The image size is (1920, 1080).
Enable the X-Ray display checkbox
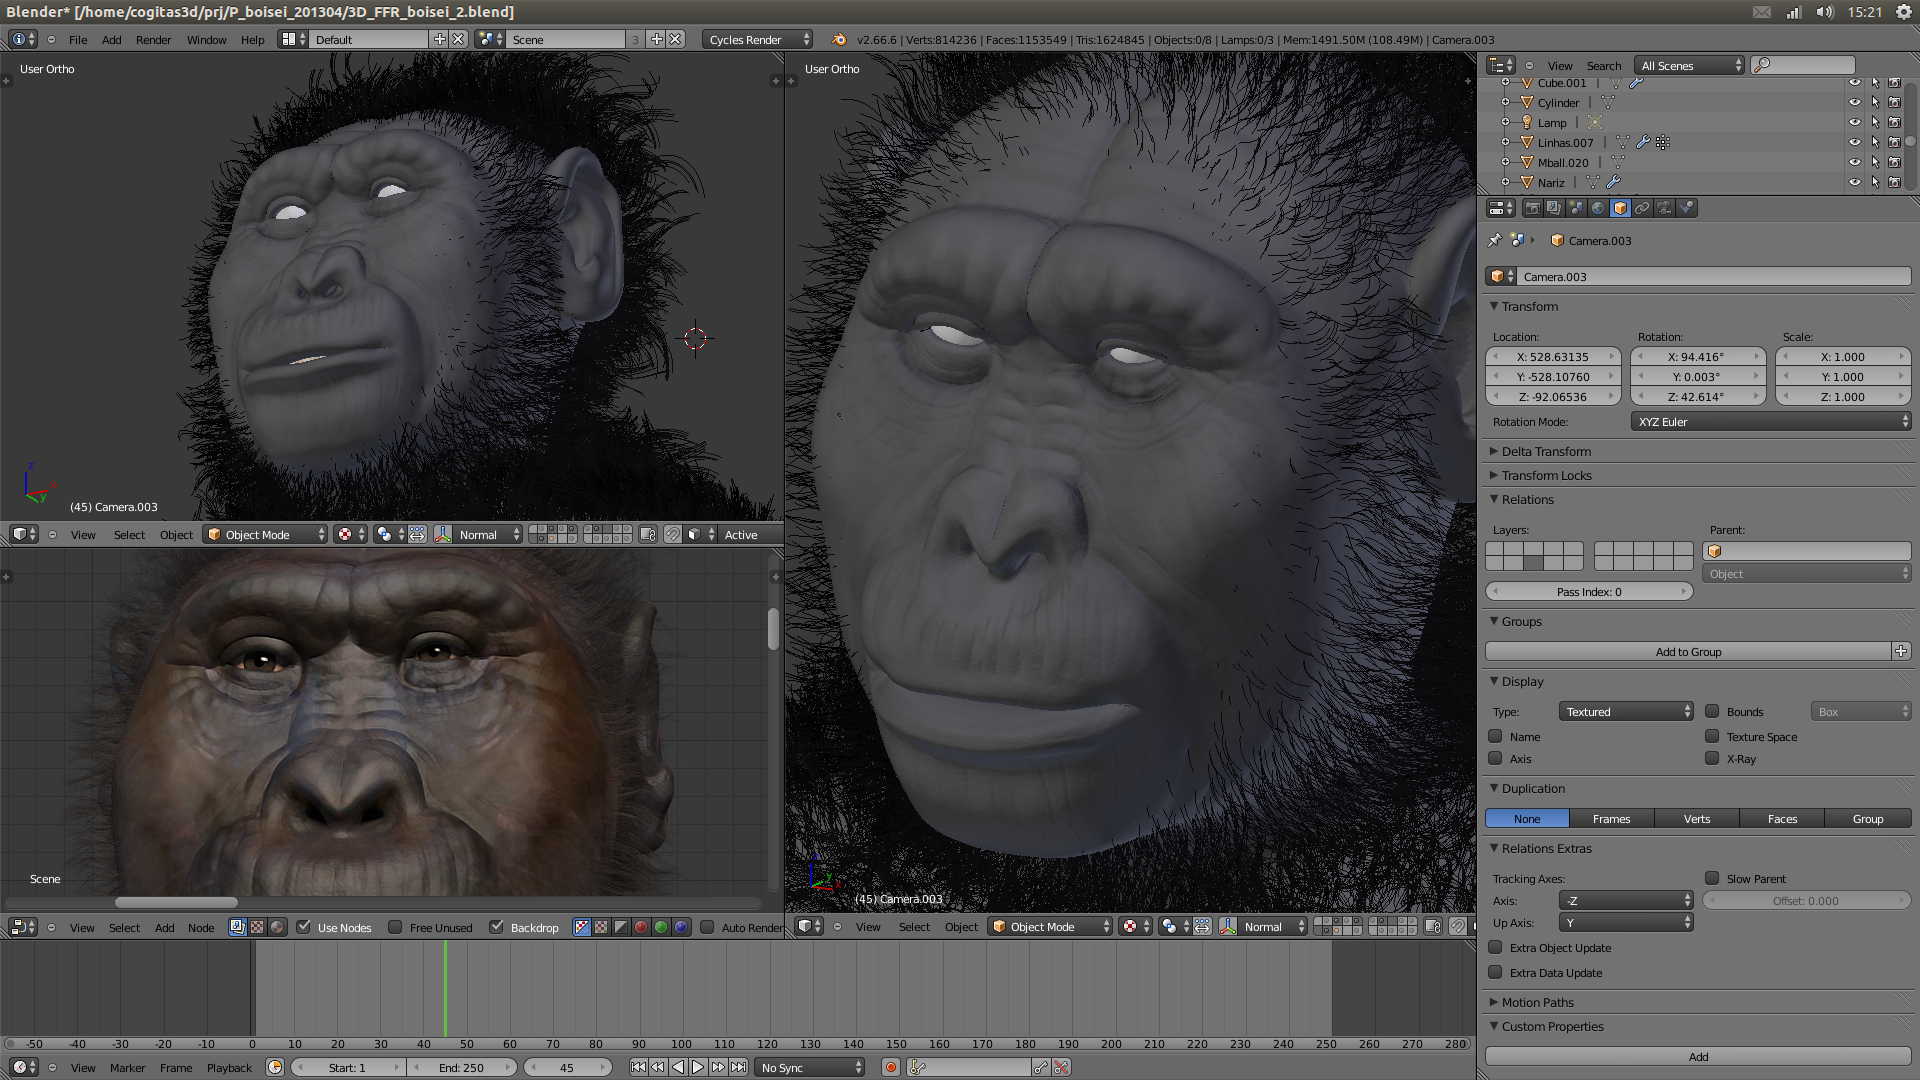(1712, 758)
